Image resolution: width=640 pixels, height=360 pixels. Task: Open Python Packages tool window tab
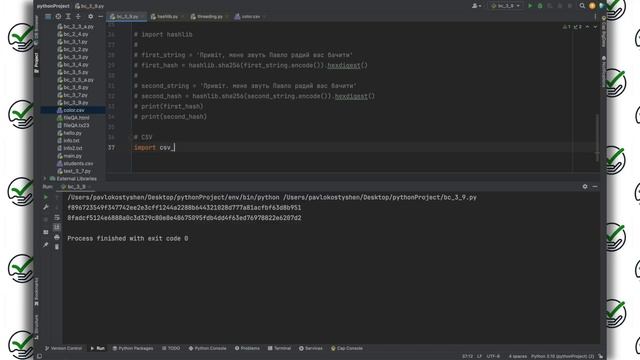point(133,348)
